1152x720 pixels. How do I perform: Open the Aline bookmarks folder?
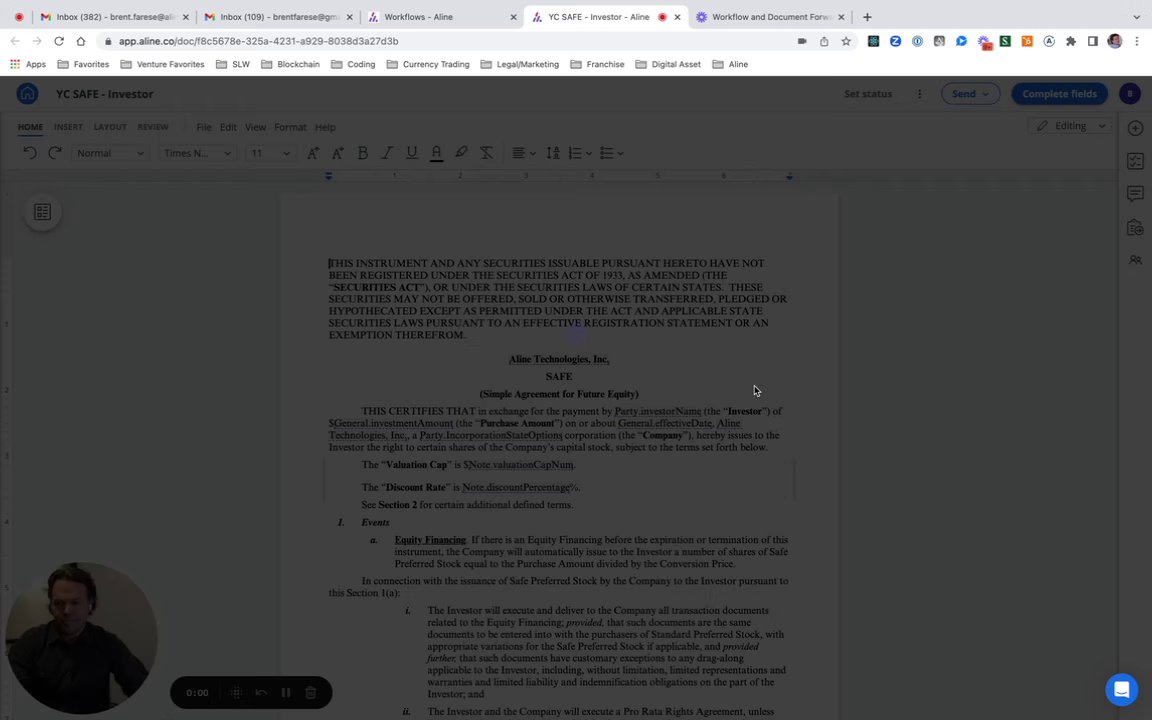730,65
